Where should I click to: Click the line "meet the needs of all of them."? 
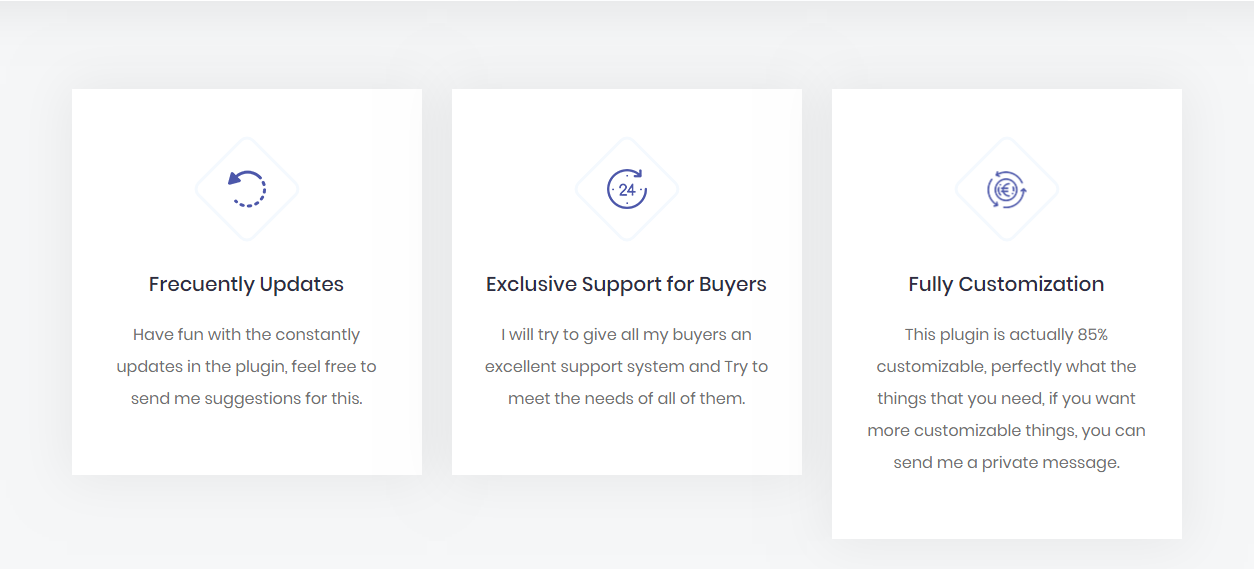[x=626, y=398]
